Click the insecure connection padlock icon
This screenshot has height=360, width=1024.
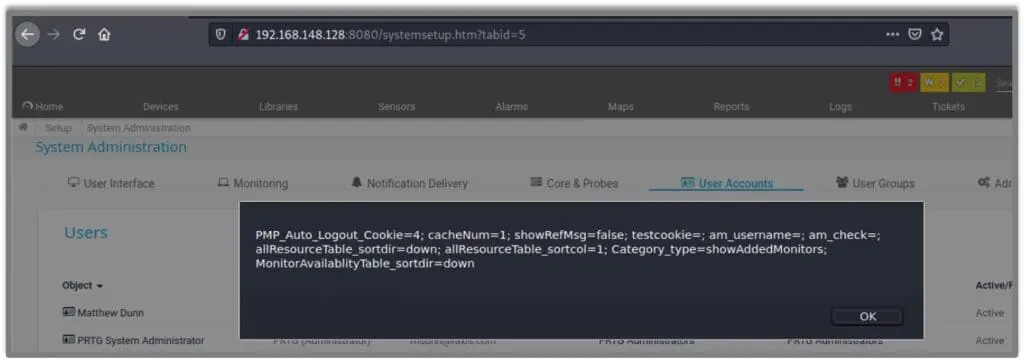tap(243, 35)
